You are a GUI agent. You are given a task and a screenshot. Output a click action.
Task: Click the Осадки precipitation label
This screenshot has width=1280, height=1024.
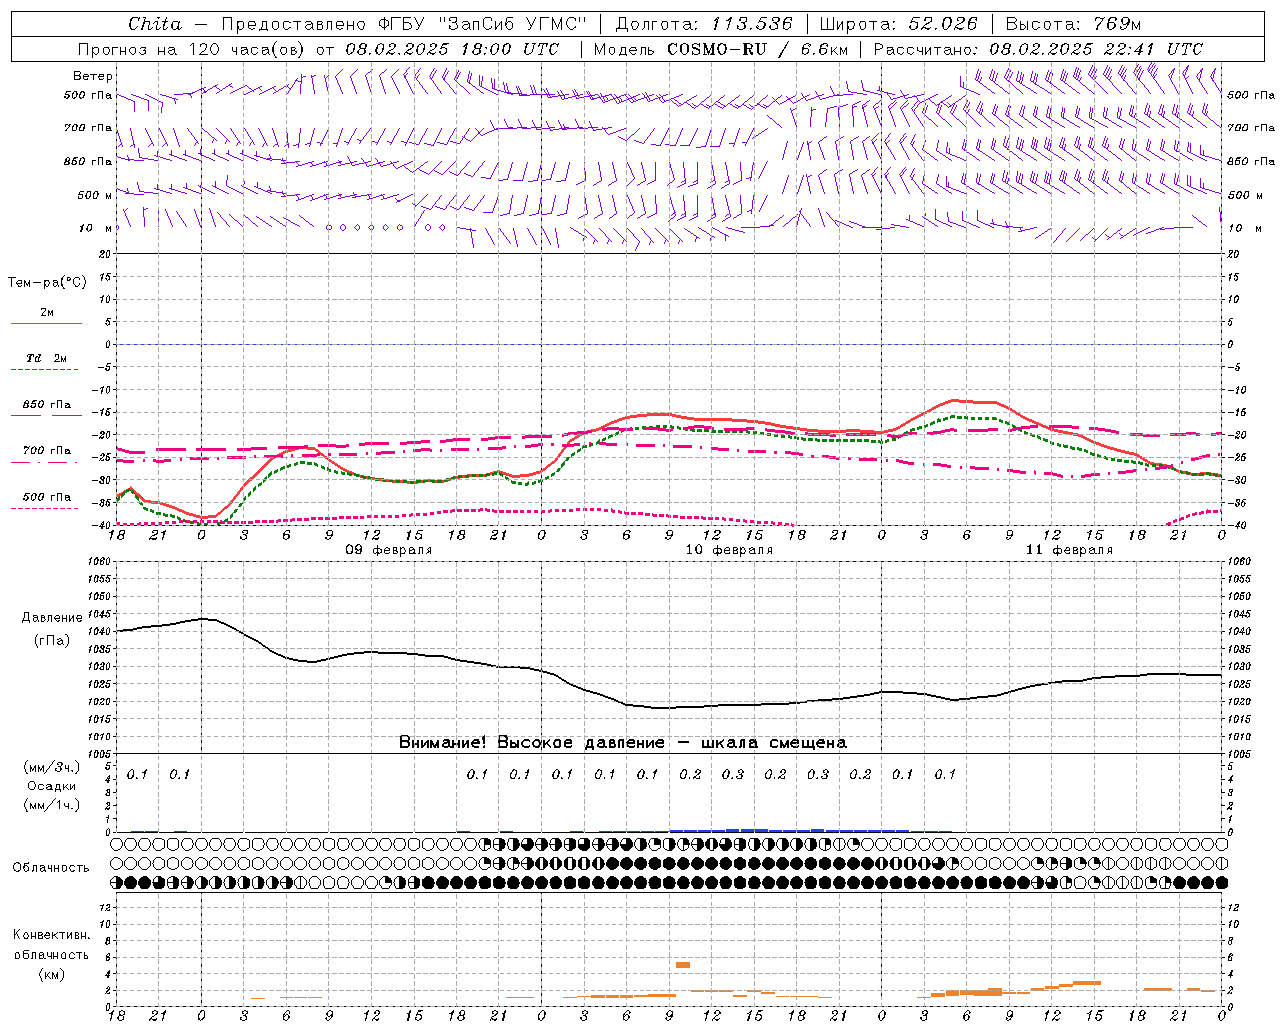[x=51, y=786]
